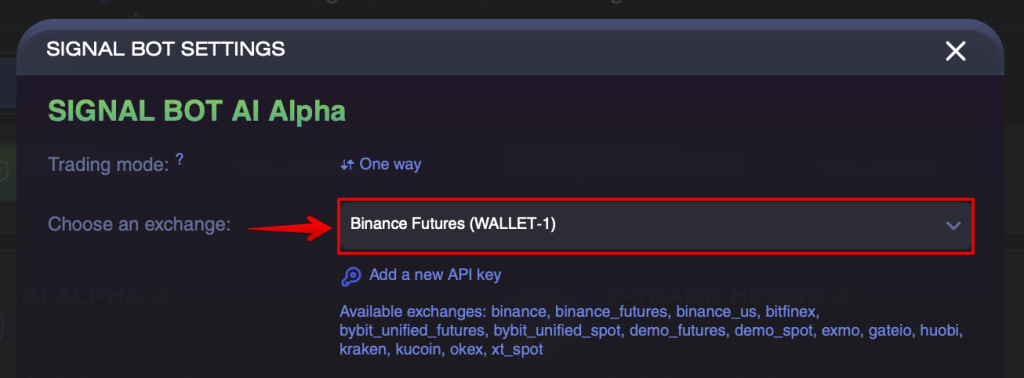Click the key icon for API keys

pyautogui.click(x=351, y=276)
